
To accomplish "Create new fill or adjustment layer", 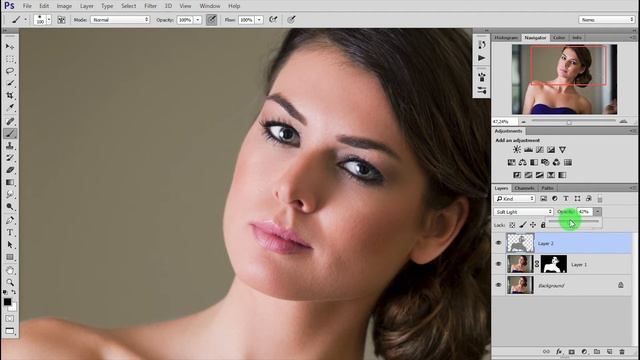I will [x=584, y=351].
